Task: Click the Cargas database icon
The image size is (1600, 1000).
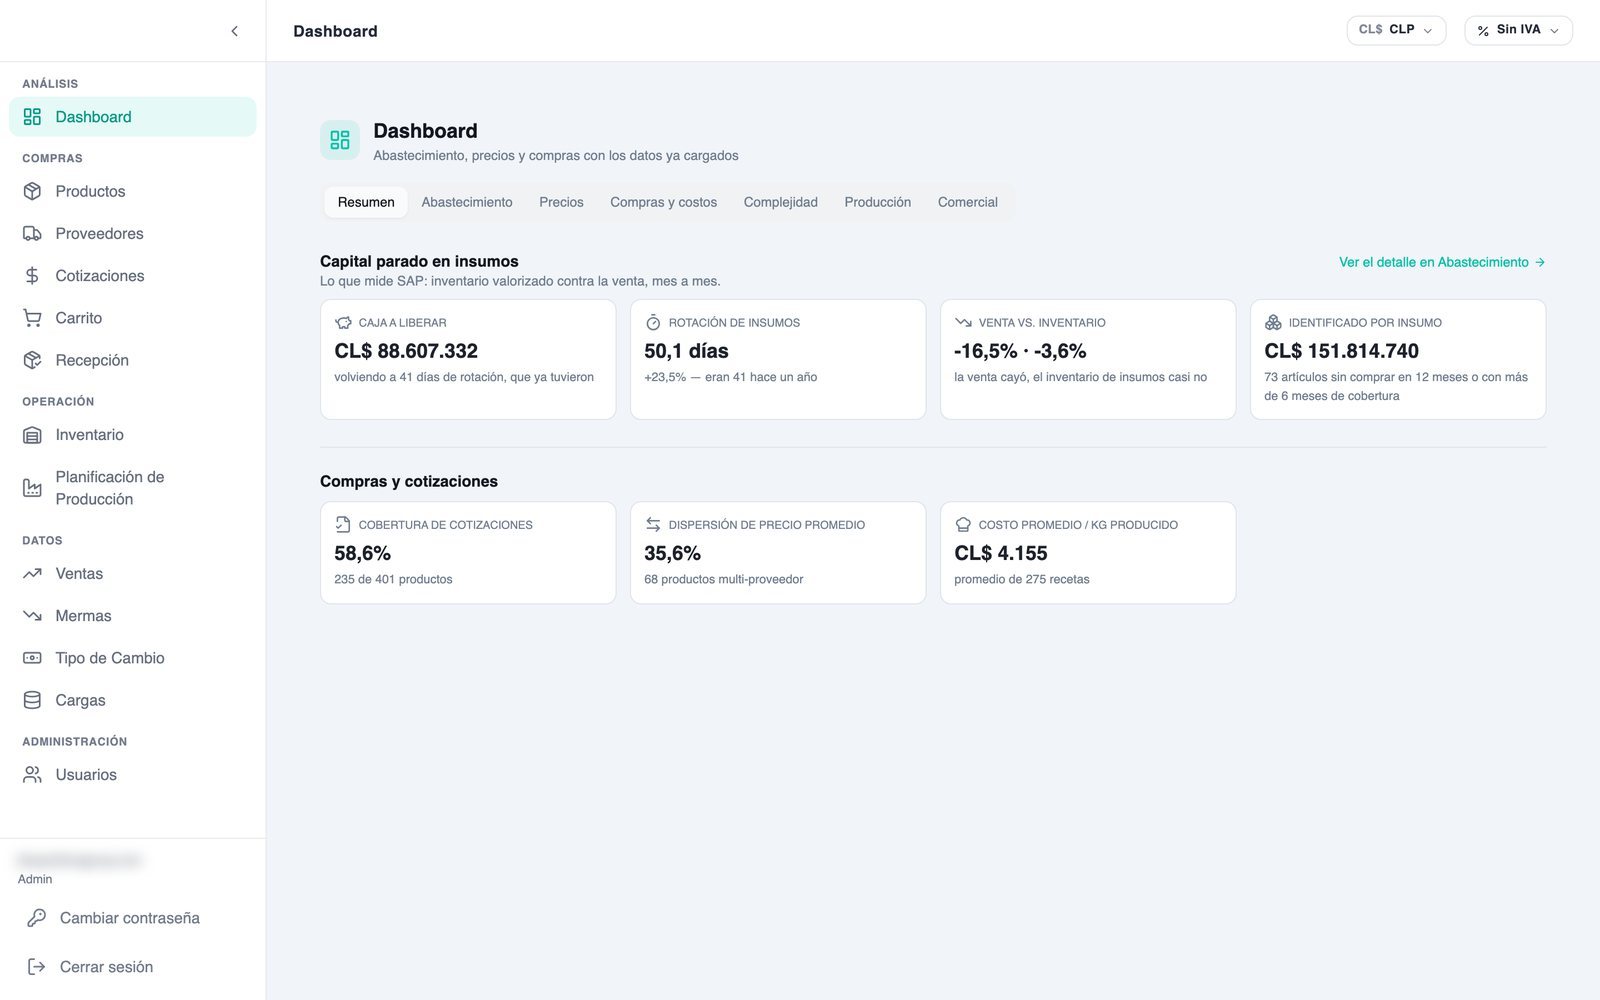Action: (x=32, y=700)
